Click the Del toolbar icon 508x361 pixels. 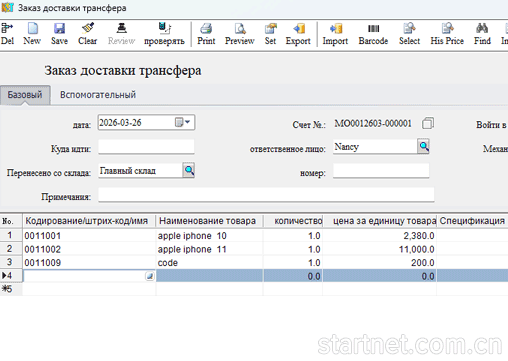[x=7, y=33]
